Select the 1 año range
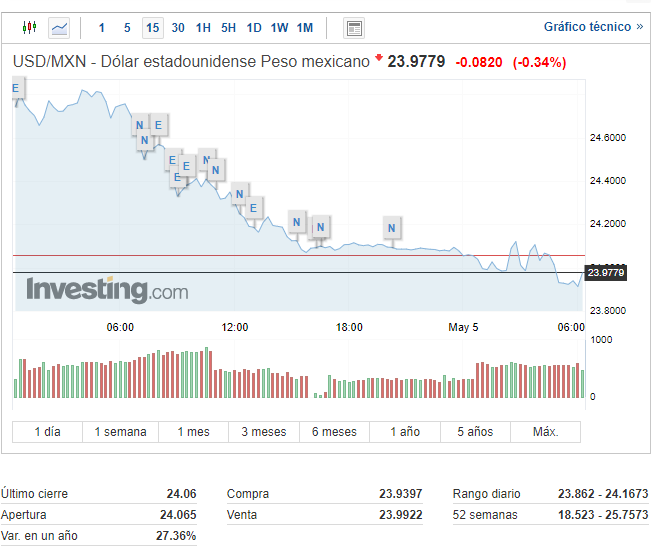 [404, 432]
